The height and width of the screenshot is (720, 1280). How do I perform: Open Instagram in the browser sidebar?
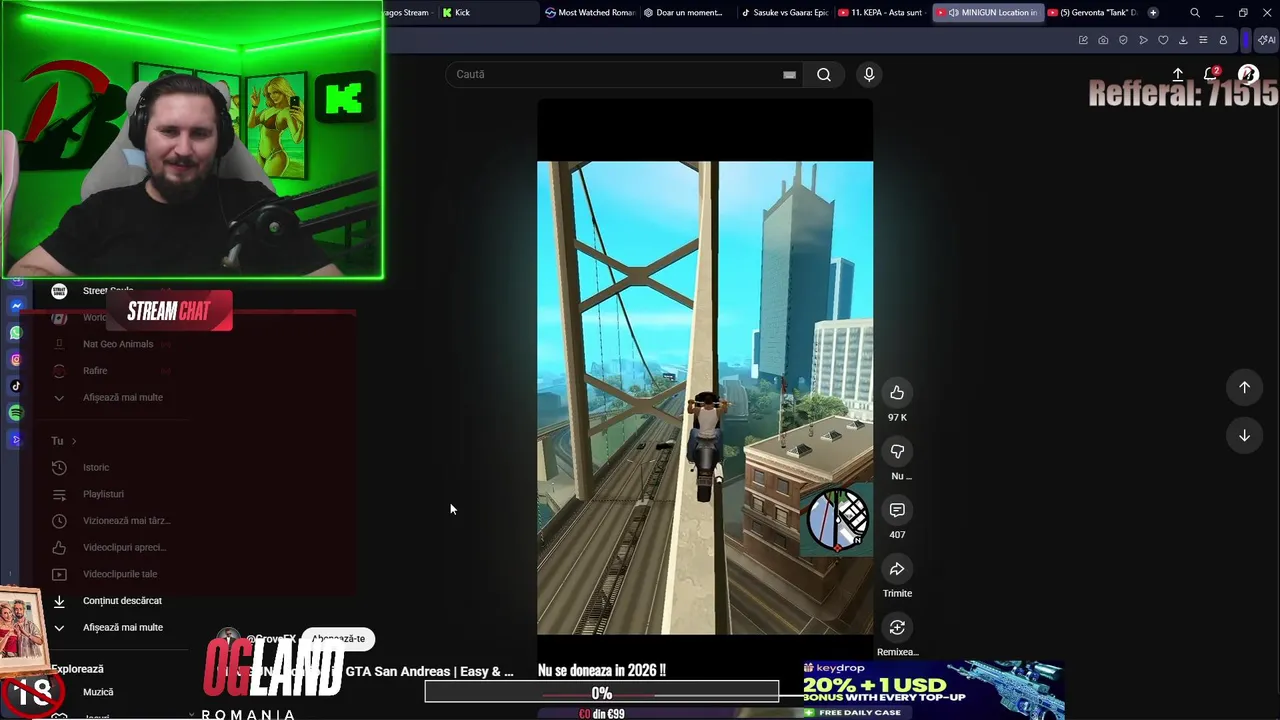[16, 360]
